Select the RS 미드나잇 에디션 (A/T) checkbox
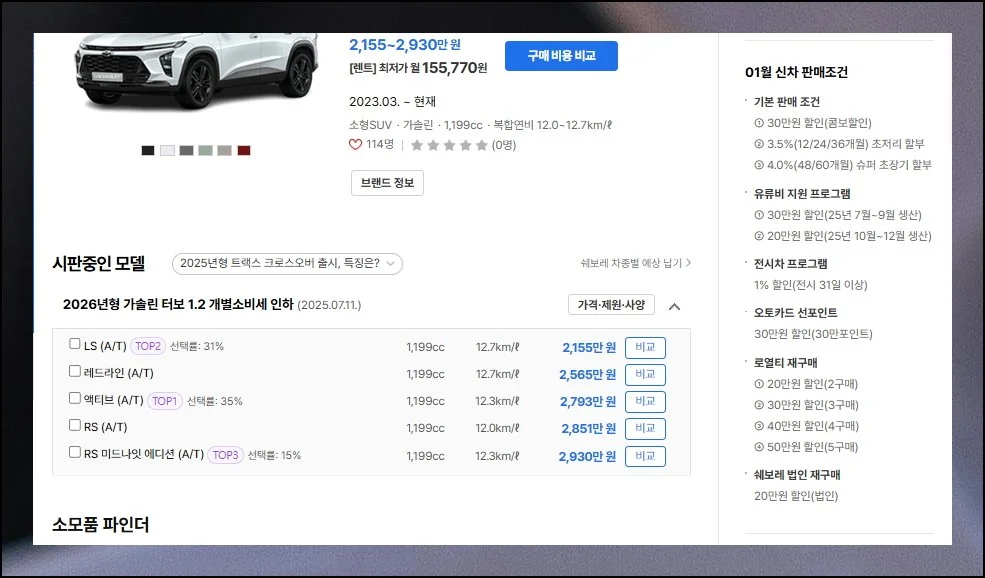The height and width of the screenshot is (578, 985). 75,452
